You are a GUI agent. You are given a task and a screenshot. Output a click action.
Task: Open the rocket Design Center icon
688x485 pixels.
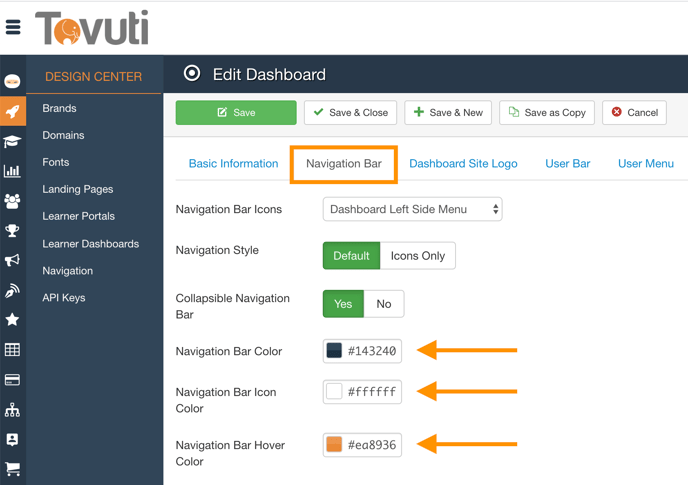12,111
